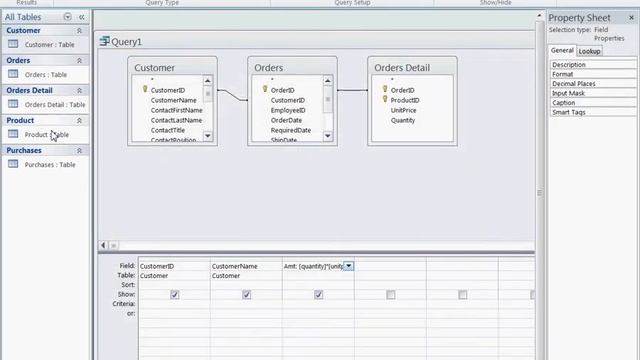This screenshot has height=360, width=640.
Task: Select ContactTitle field in Customer table
Action: [x=168, y=130]
